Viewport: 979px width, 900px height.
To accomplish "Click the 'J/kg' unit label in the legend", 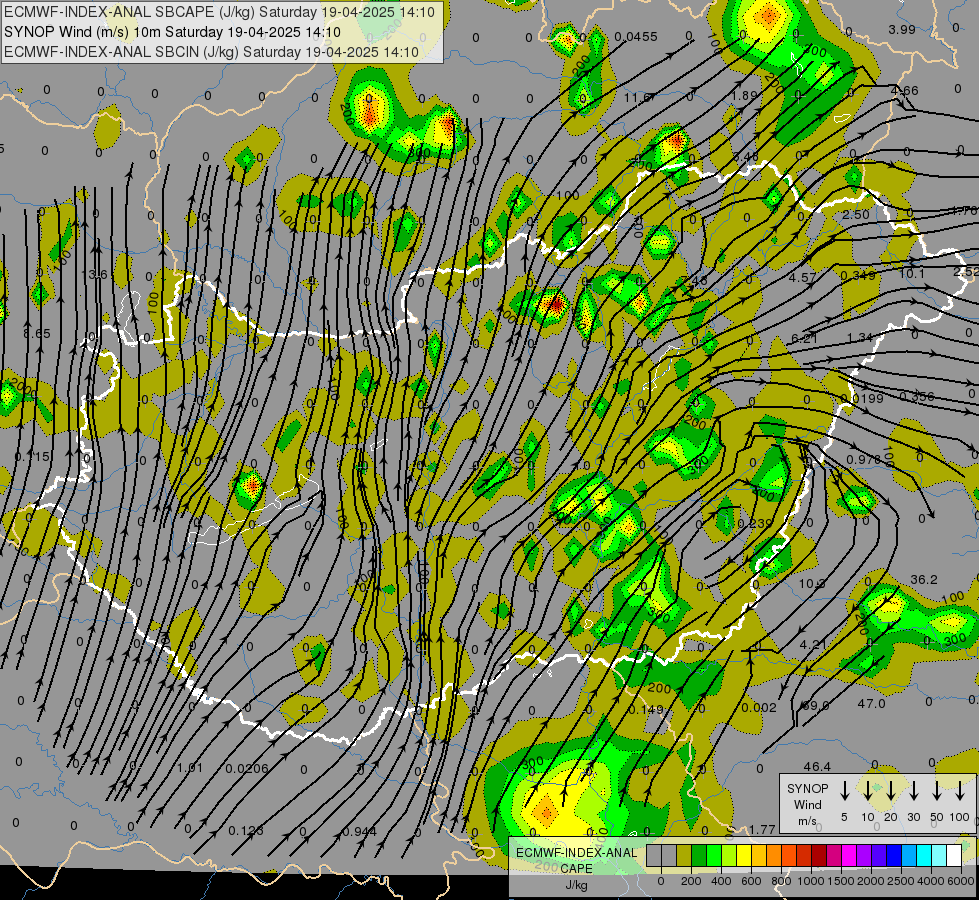I will click(576, 885).
